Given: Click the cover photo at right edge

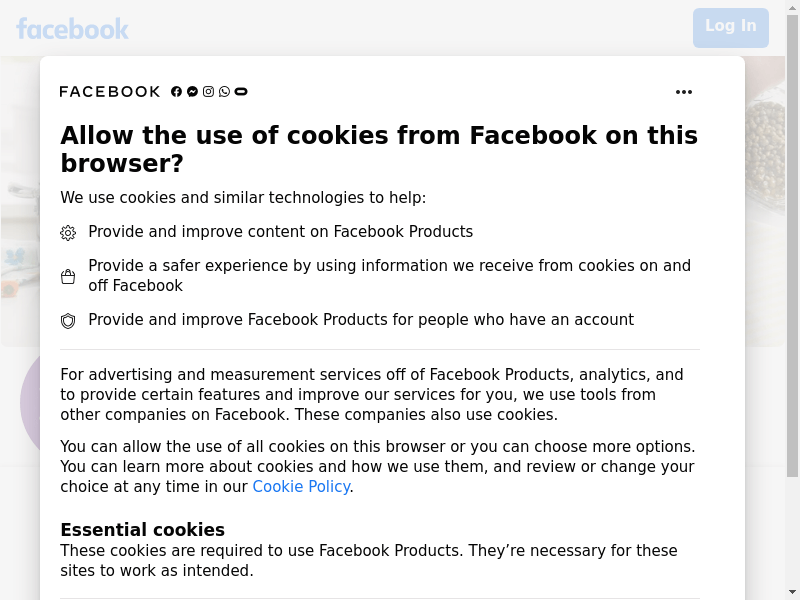Looking at the screenshot, I should coord(765,202).
